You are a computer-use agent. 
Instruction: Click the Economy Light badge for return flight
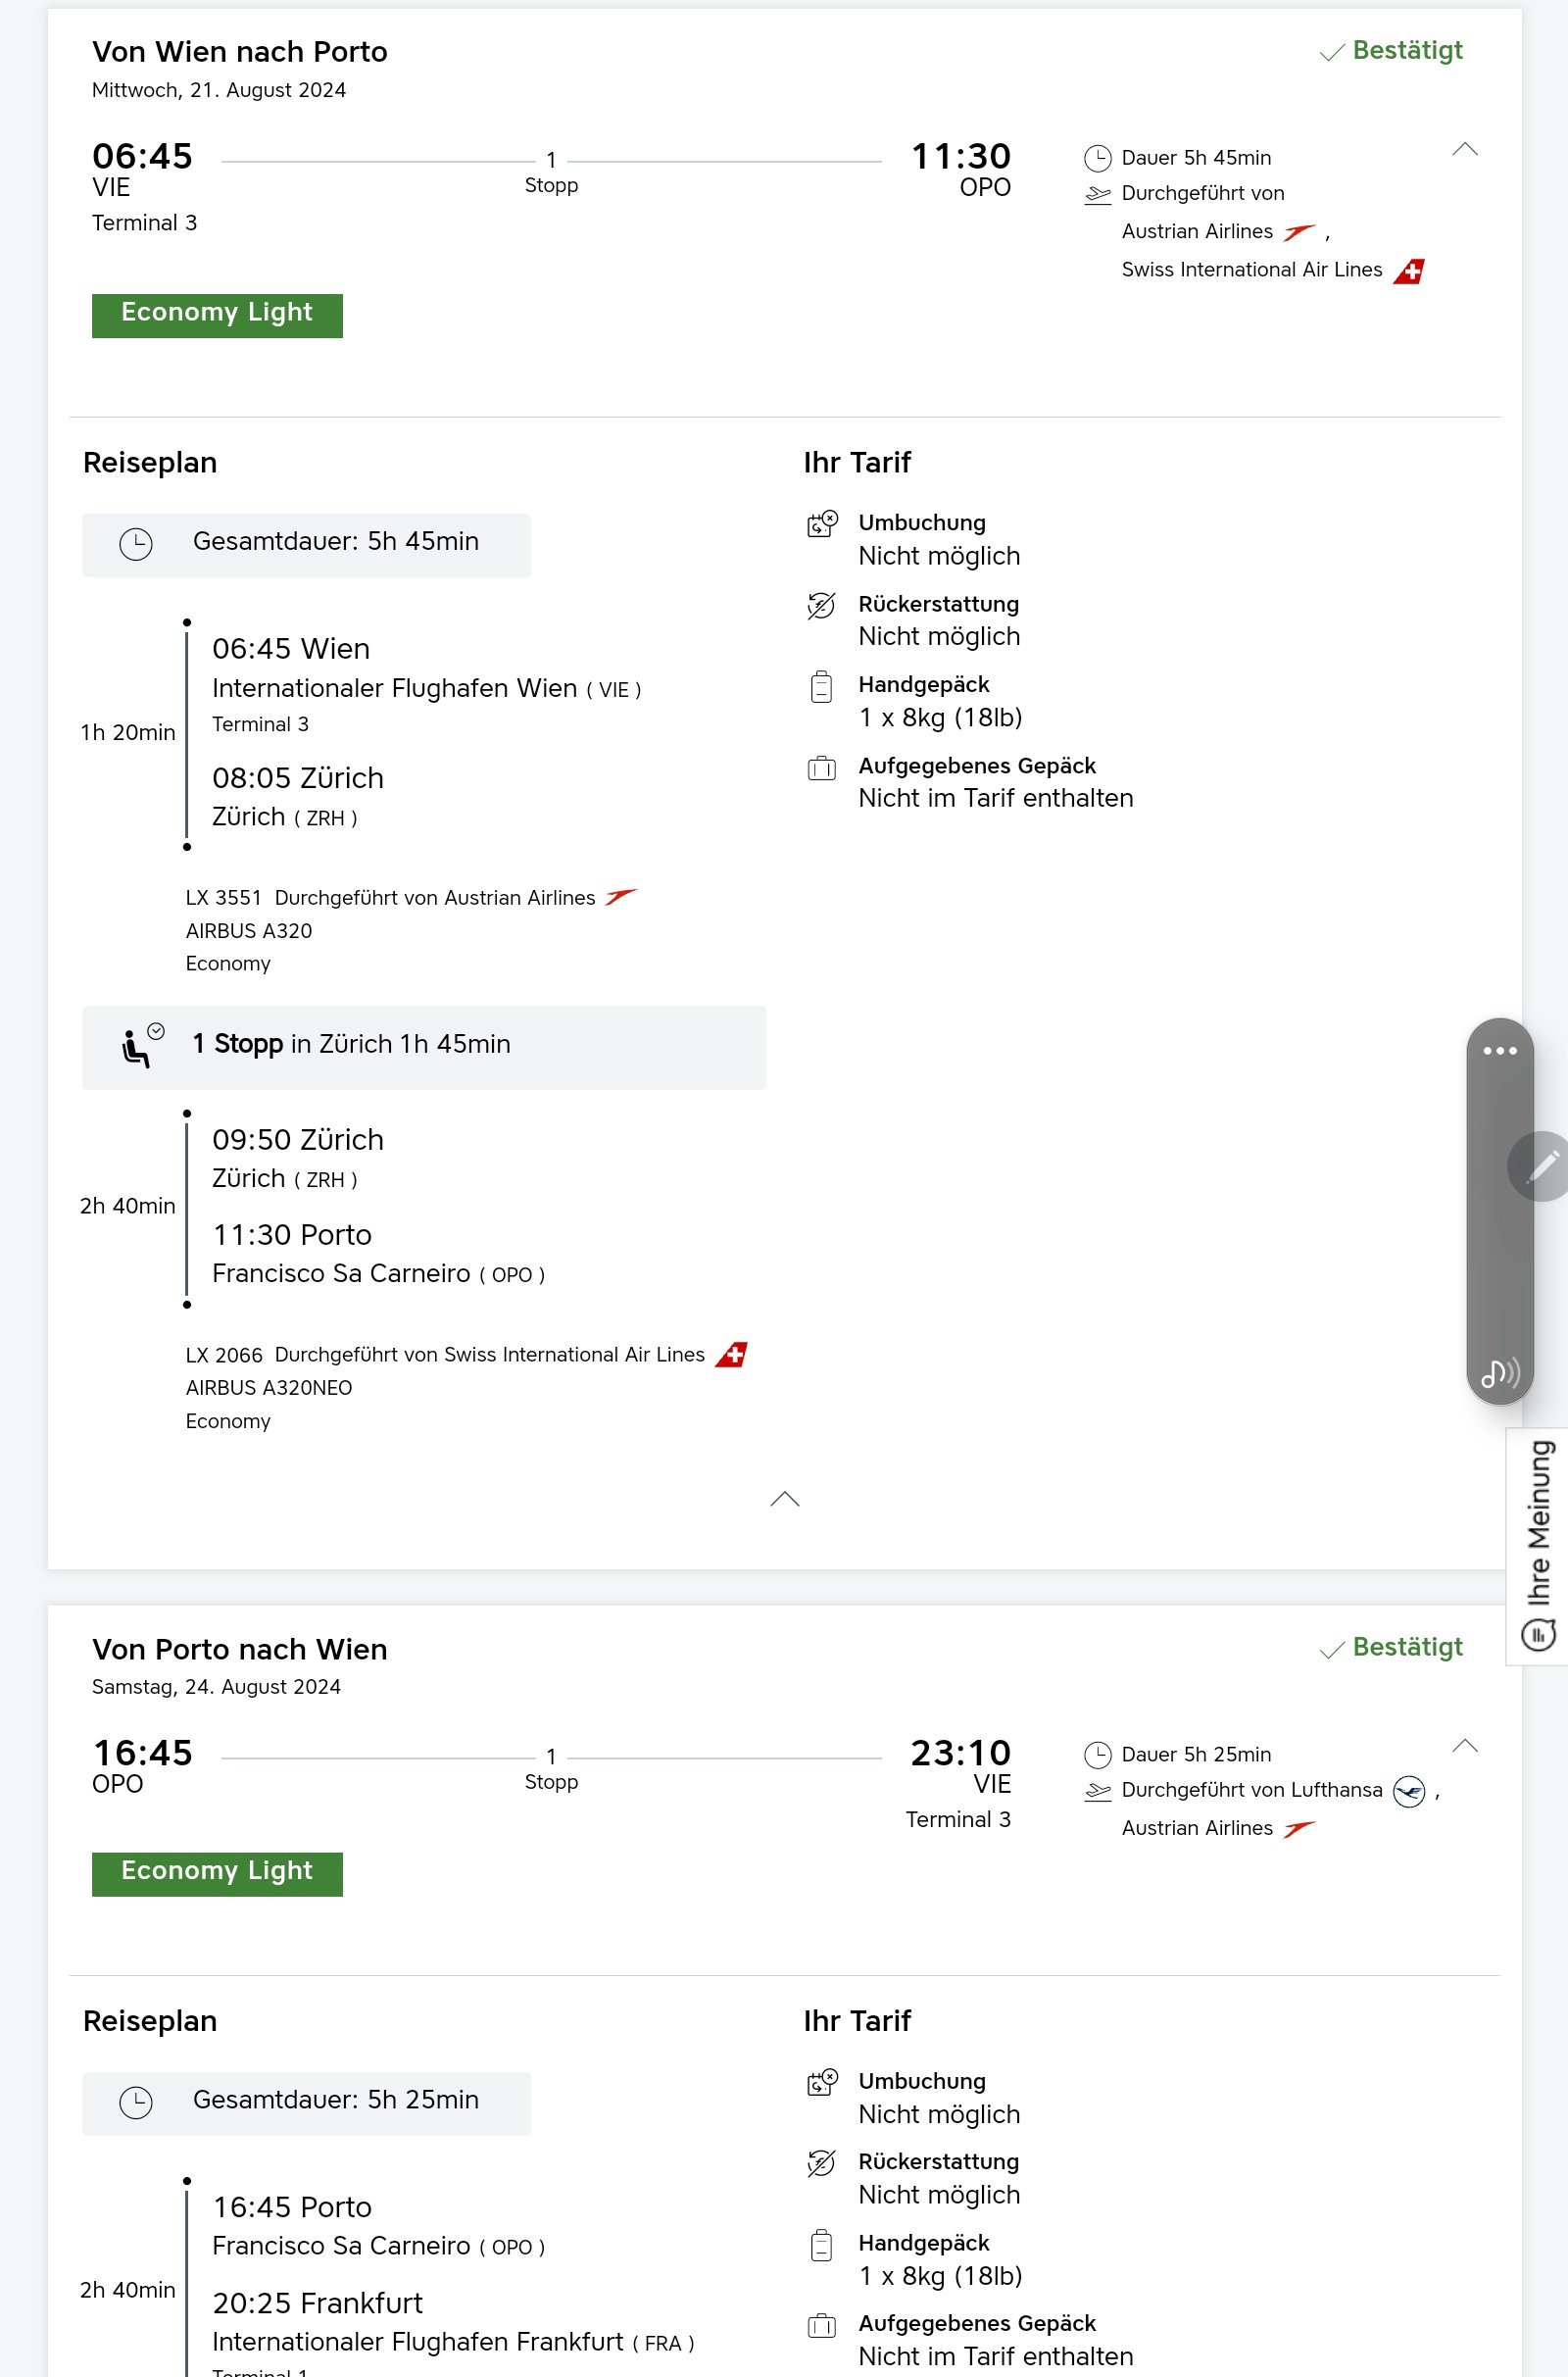(217, 1873)
